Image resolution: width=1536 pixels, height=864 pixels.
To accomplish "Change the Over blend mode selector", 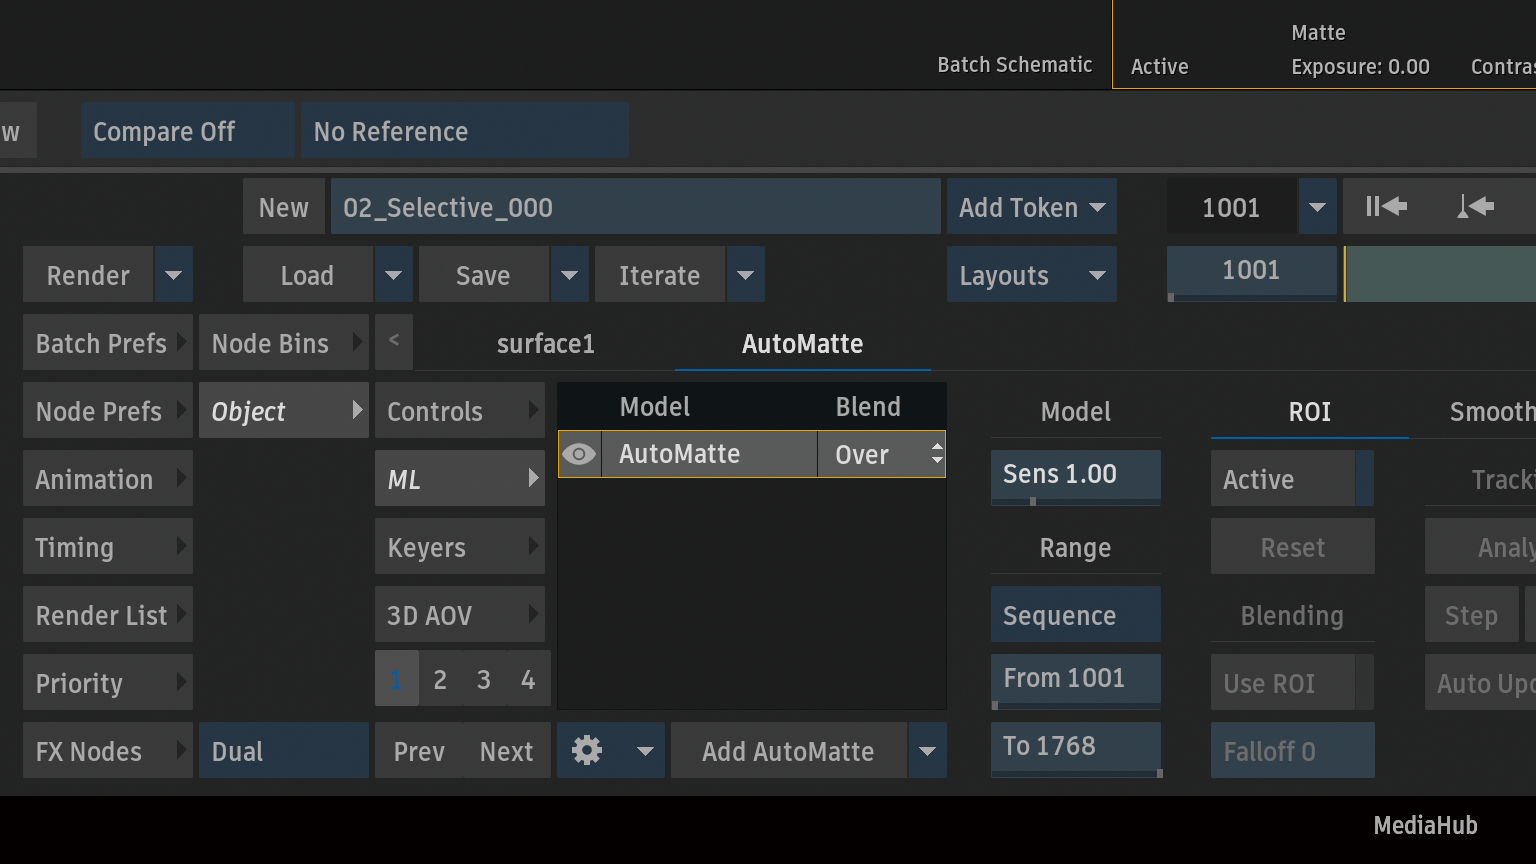I will 881,454.
